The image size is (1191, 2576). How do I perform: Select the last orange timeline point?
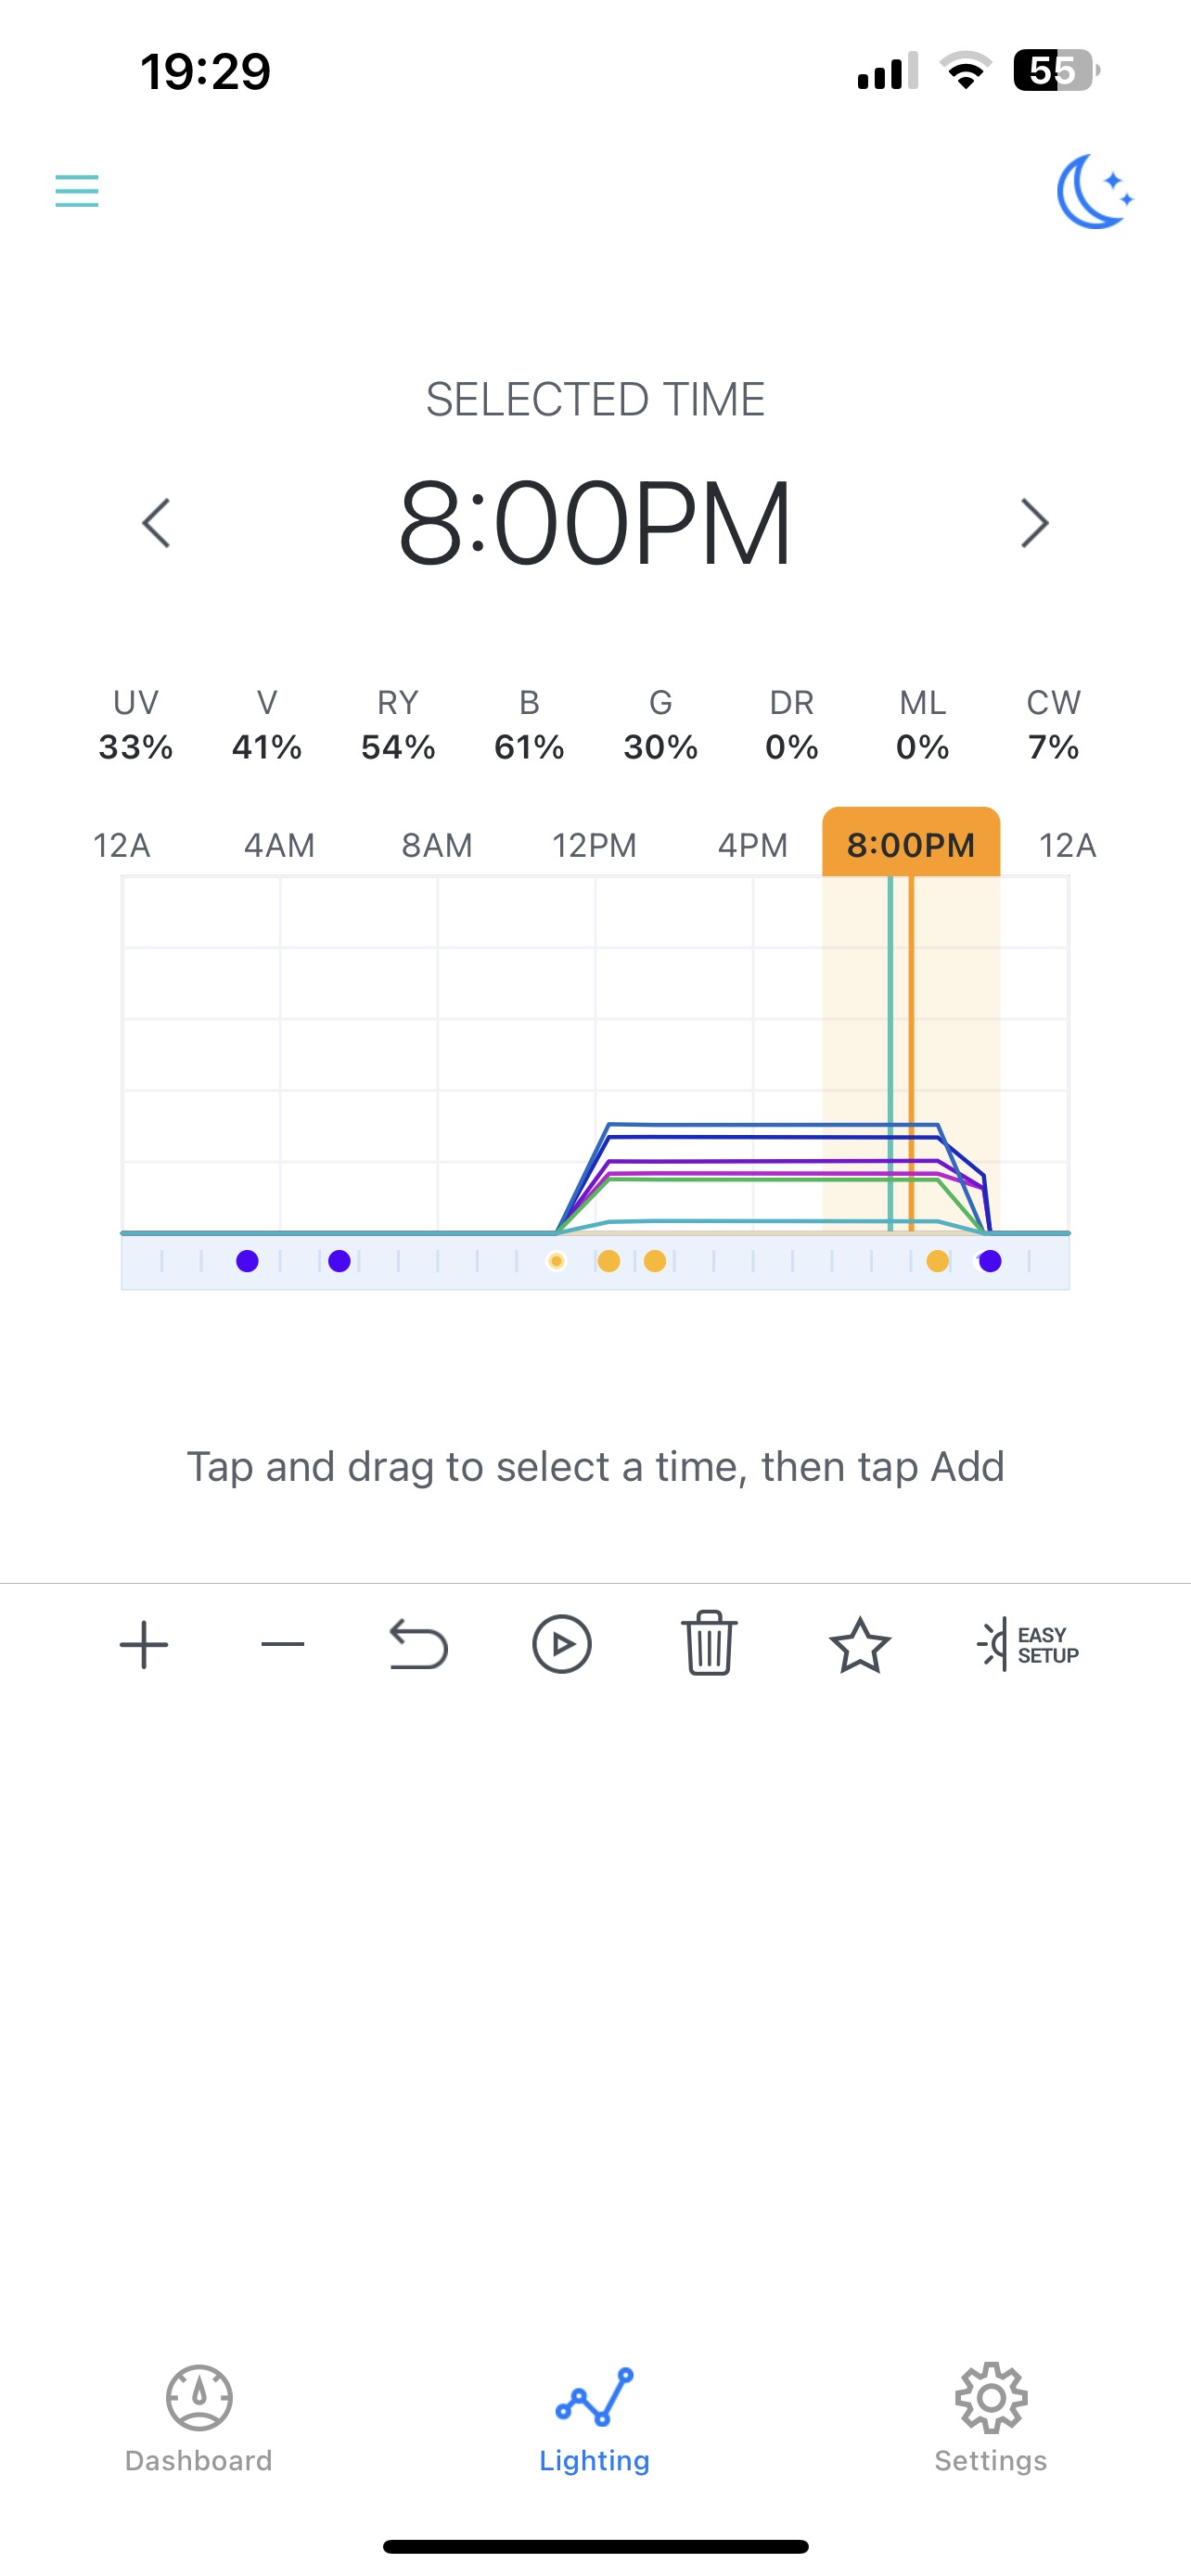(x=937, y=1261)
